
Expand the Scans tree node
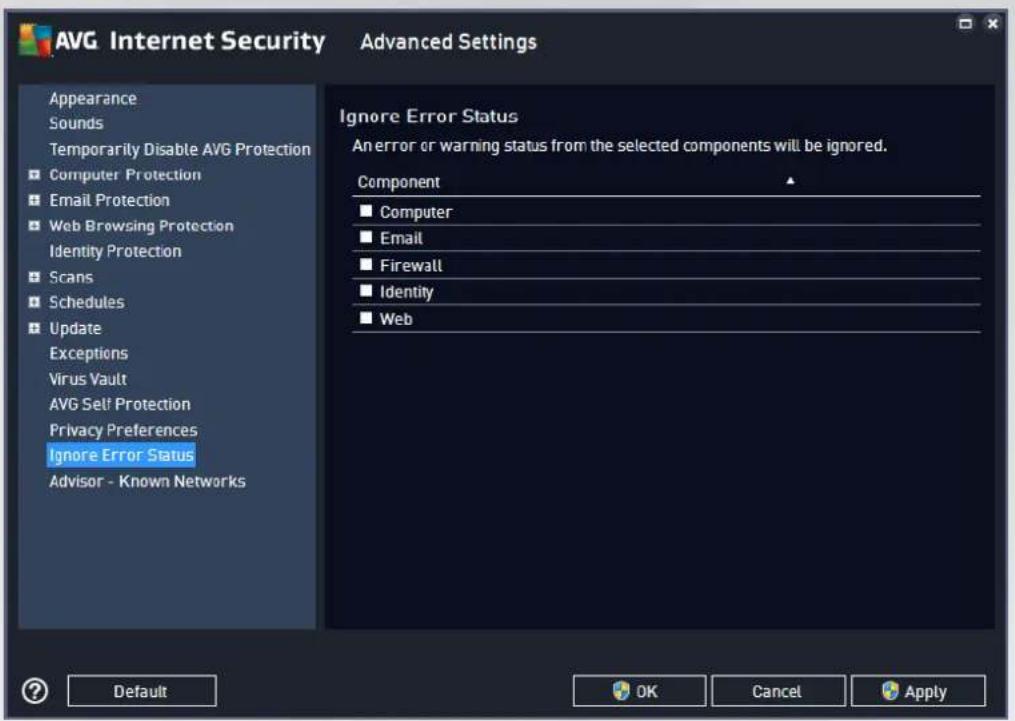34,277
